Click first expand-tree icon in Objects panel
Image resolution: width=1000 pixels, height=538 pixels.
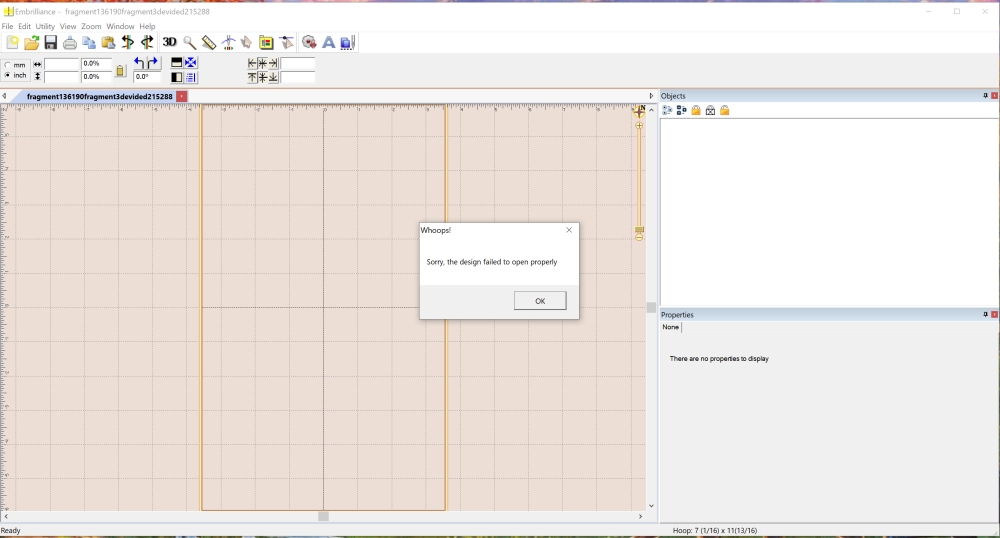667,110
